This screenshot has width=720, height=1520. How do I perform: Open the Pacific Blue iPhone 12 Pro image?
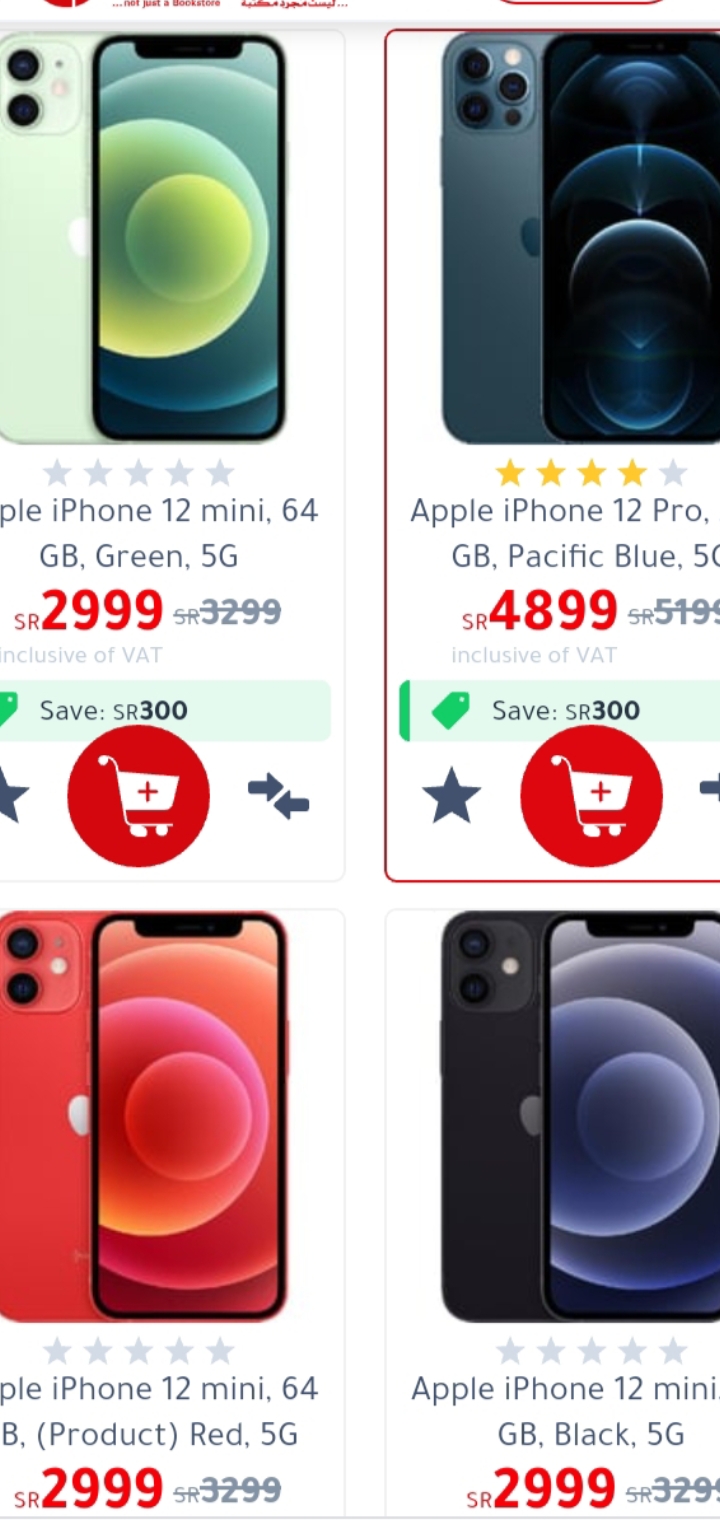(x=580, y=238)
